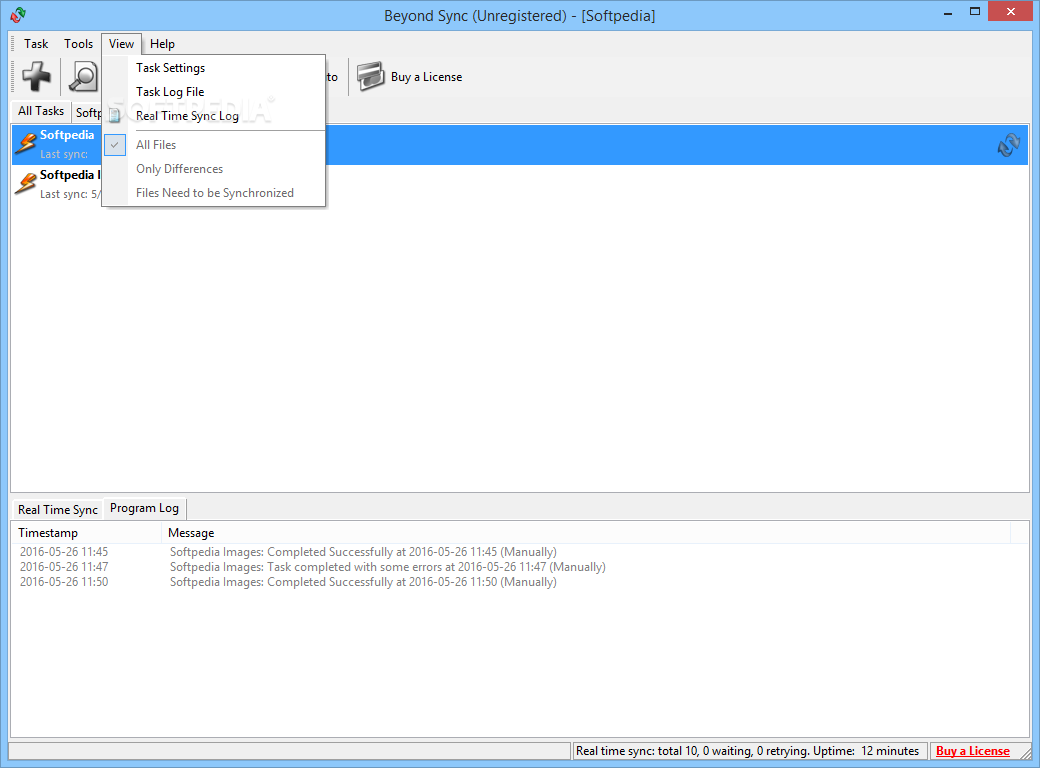1040x768 pixels.
Task: Click the credit card Buy a License icon
Action: click(x=370, y=76)
